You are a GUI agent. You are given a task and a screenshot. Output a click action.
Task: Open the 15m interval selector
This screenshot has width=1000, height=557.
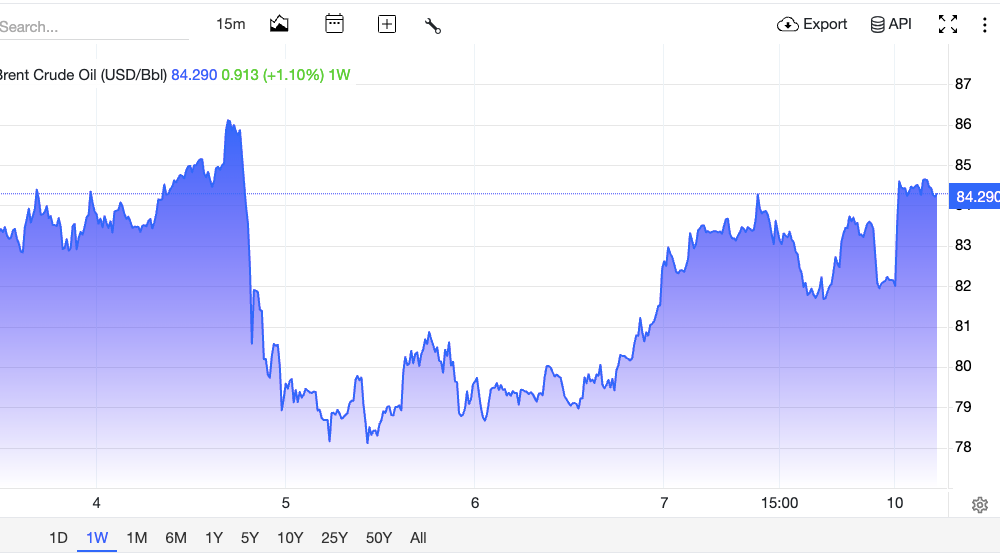pos(230,24)
